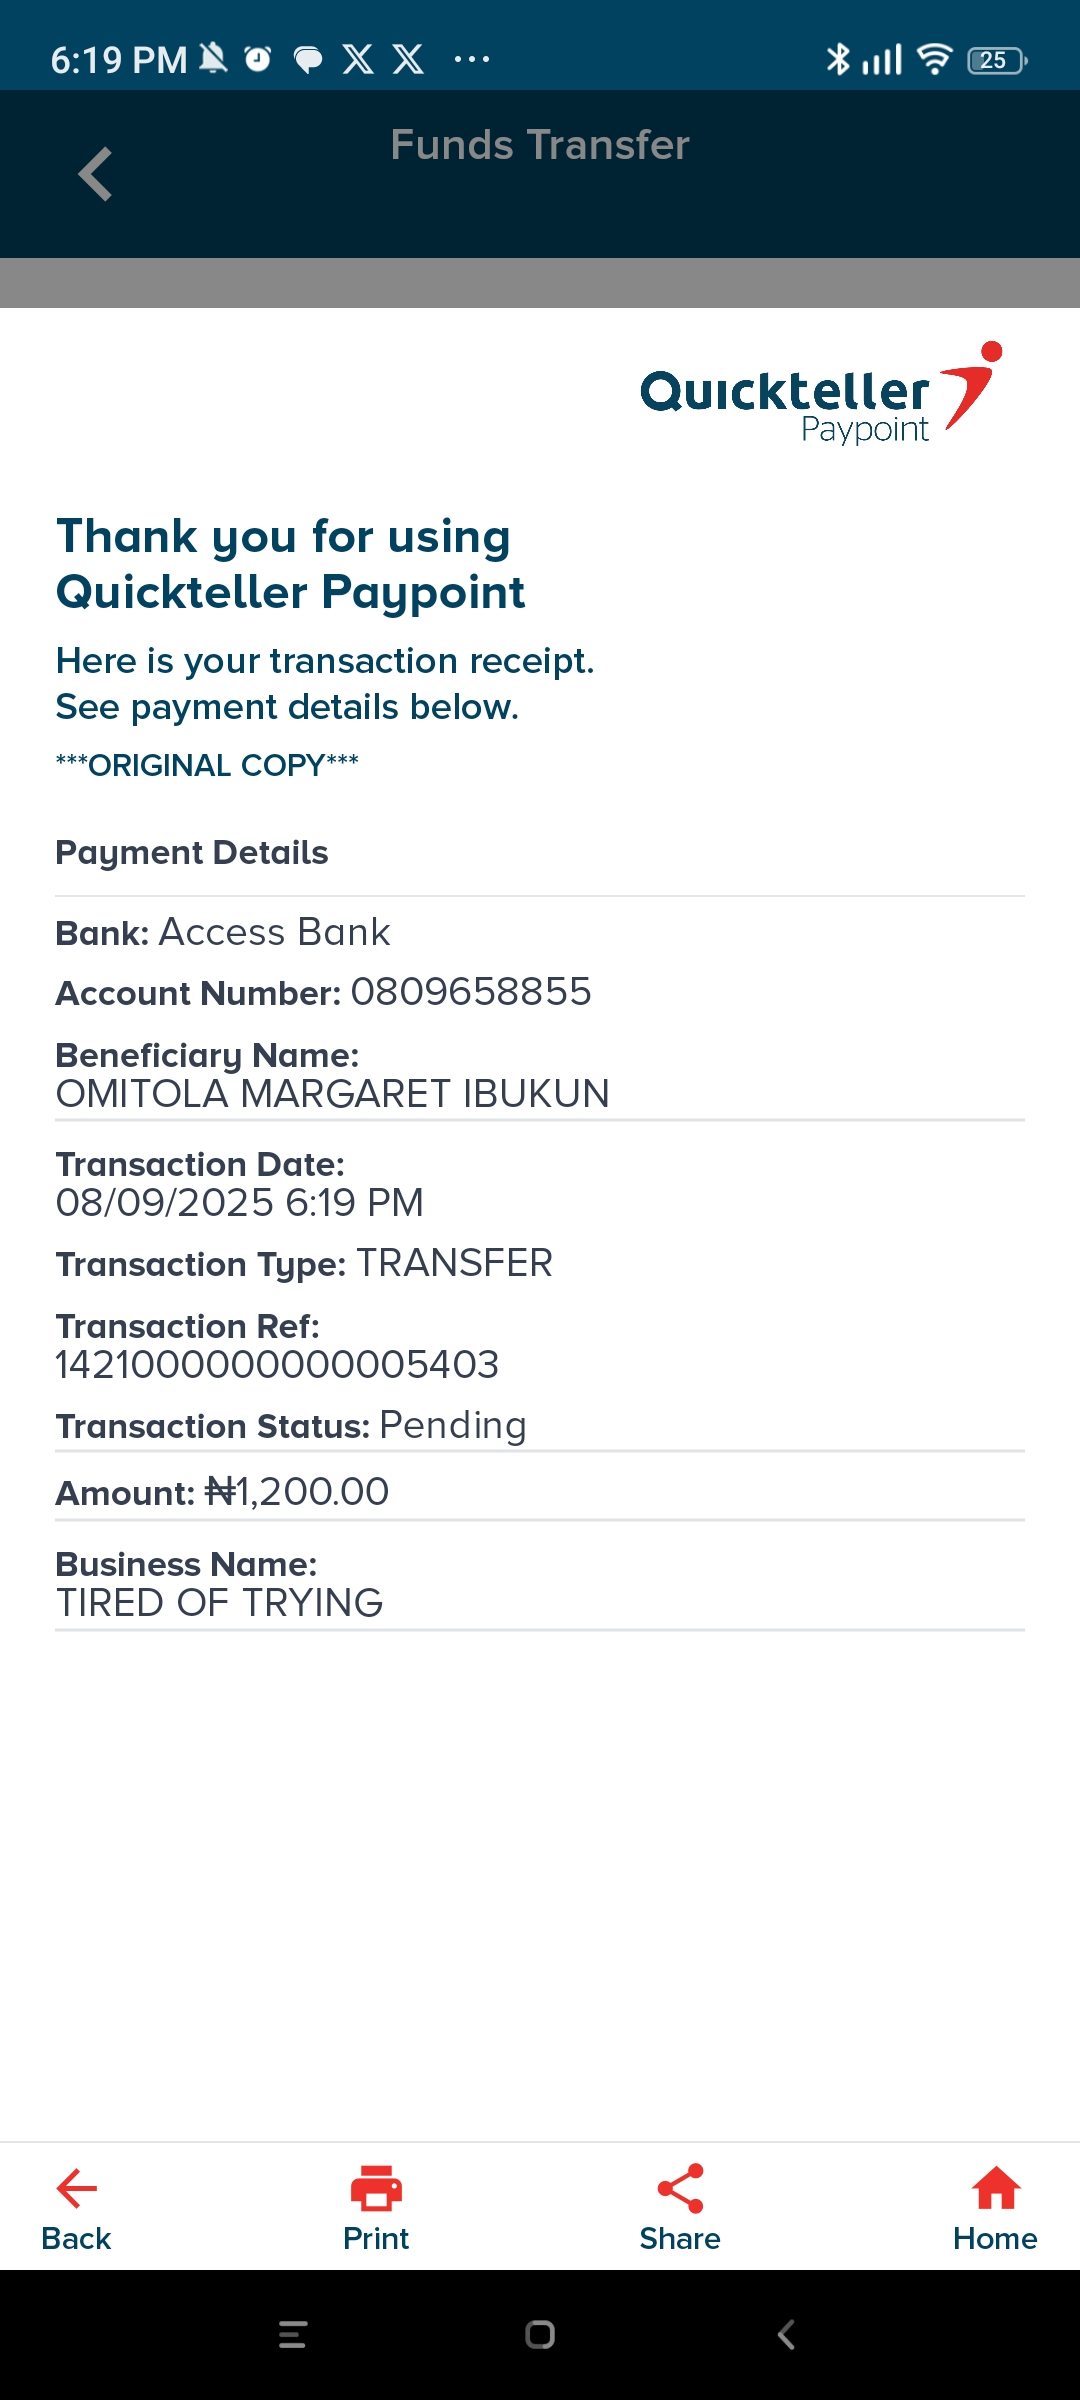Image resolution: width=1080 pixels, height=2400 pixels.
Task: Tap the notification overflow dots icon
Action: (472, 60)
